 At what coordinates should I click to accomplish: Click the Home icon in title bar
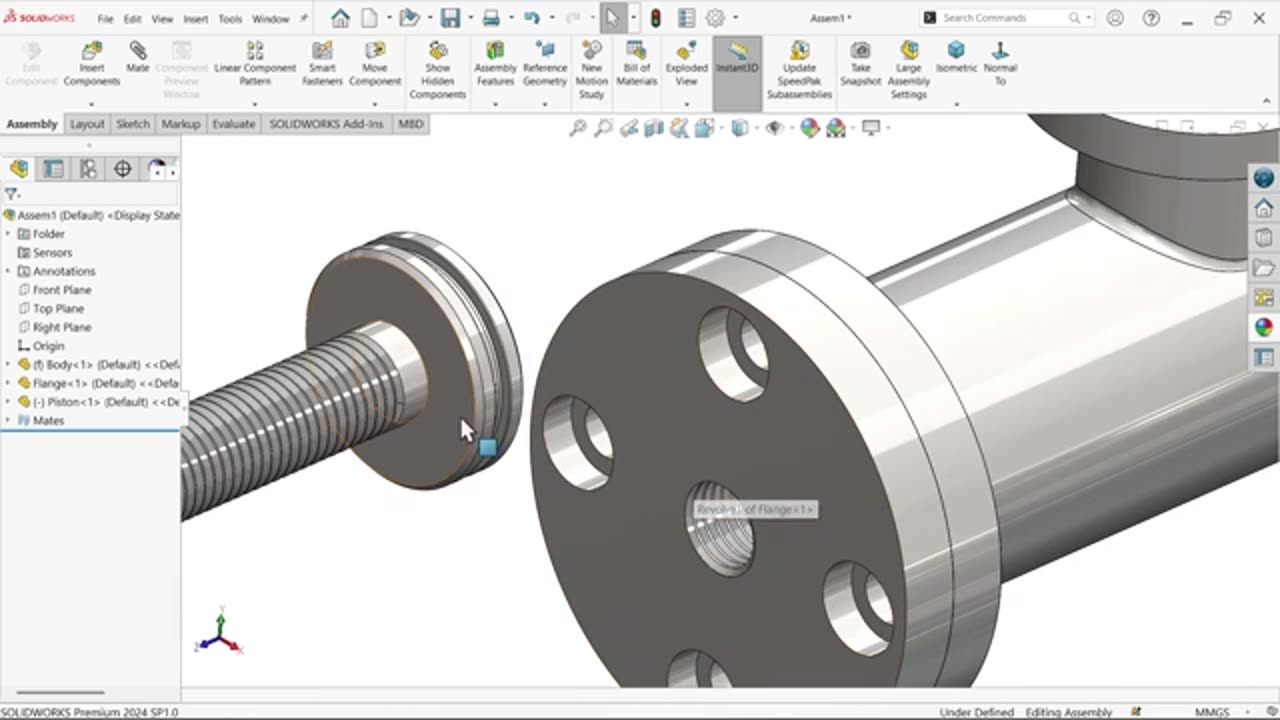click(340, 18)
